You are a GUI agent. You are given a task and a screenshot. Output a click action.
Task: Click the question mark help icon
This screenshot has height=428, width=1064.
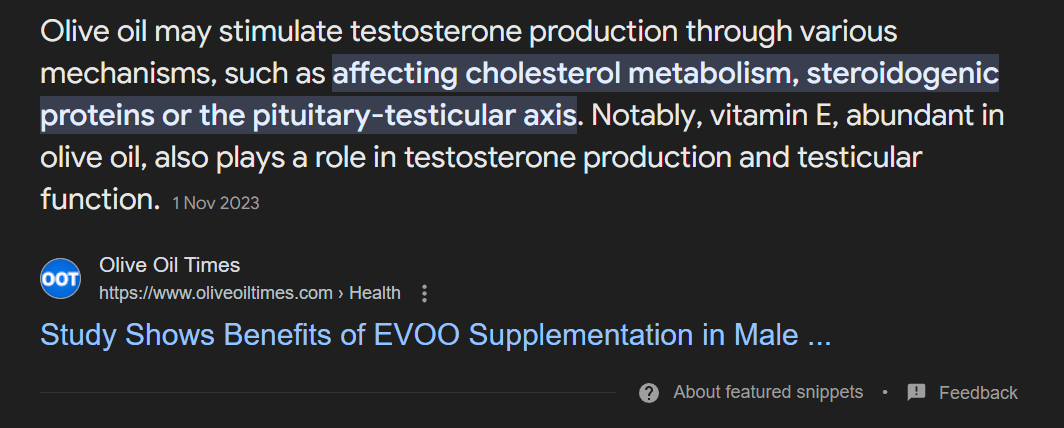pyautogui.click(x=649, y=392)
